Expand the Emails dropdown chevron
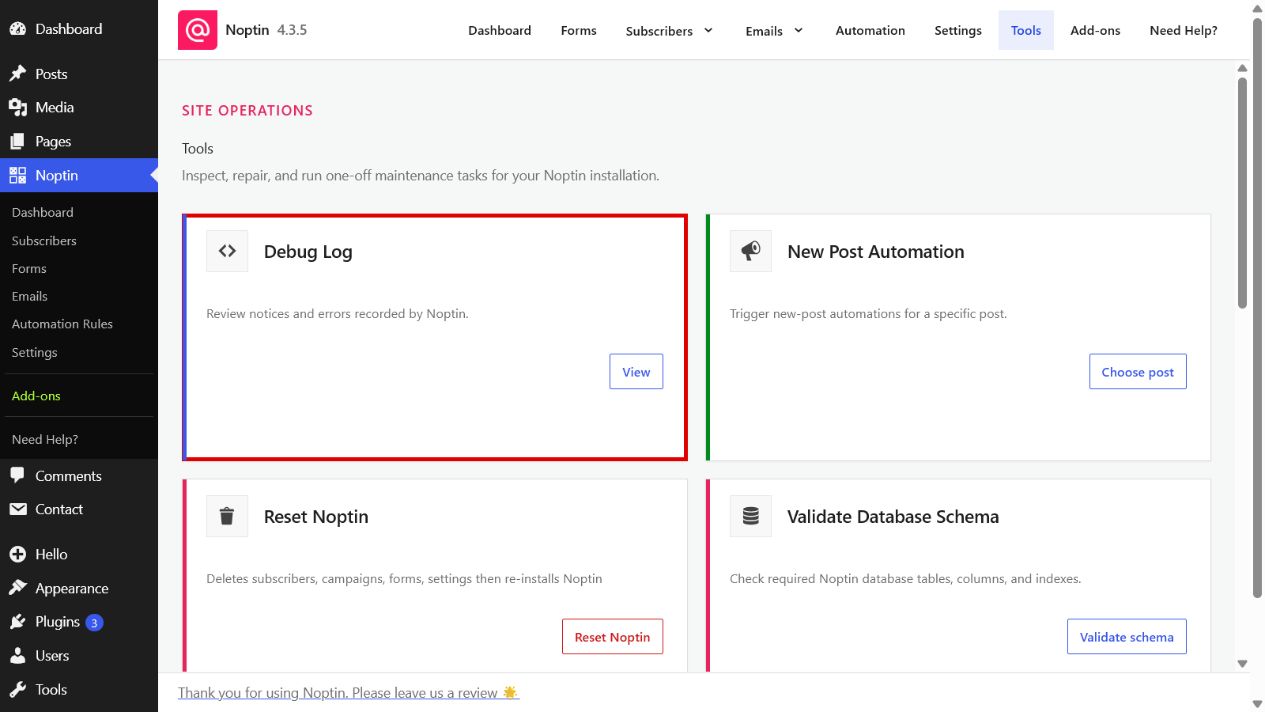1265x712 pixels. (798, 30)
